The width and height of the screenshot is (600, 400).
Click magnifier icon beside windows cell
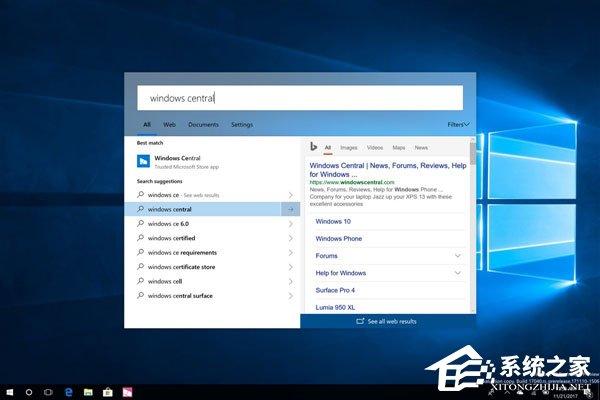(x=140, y=281)
